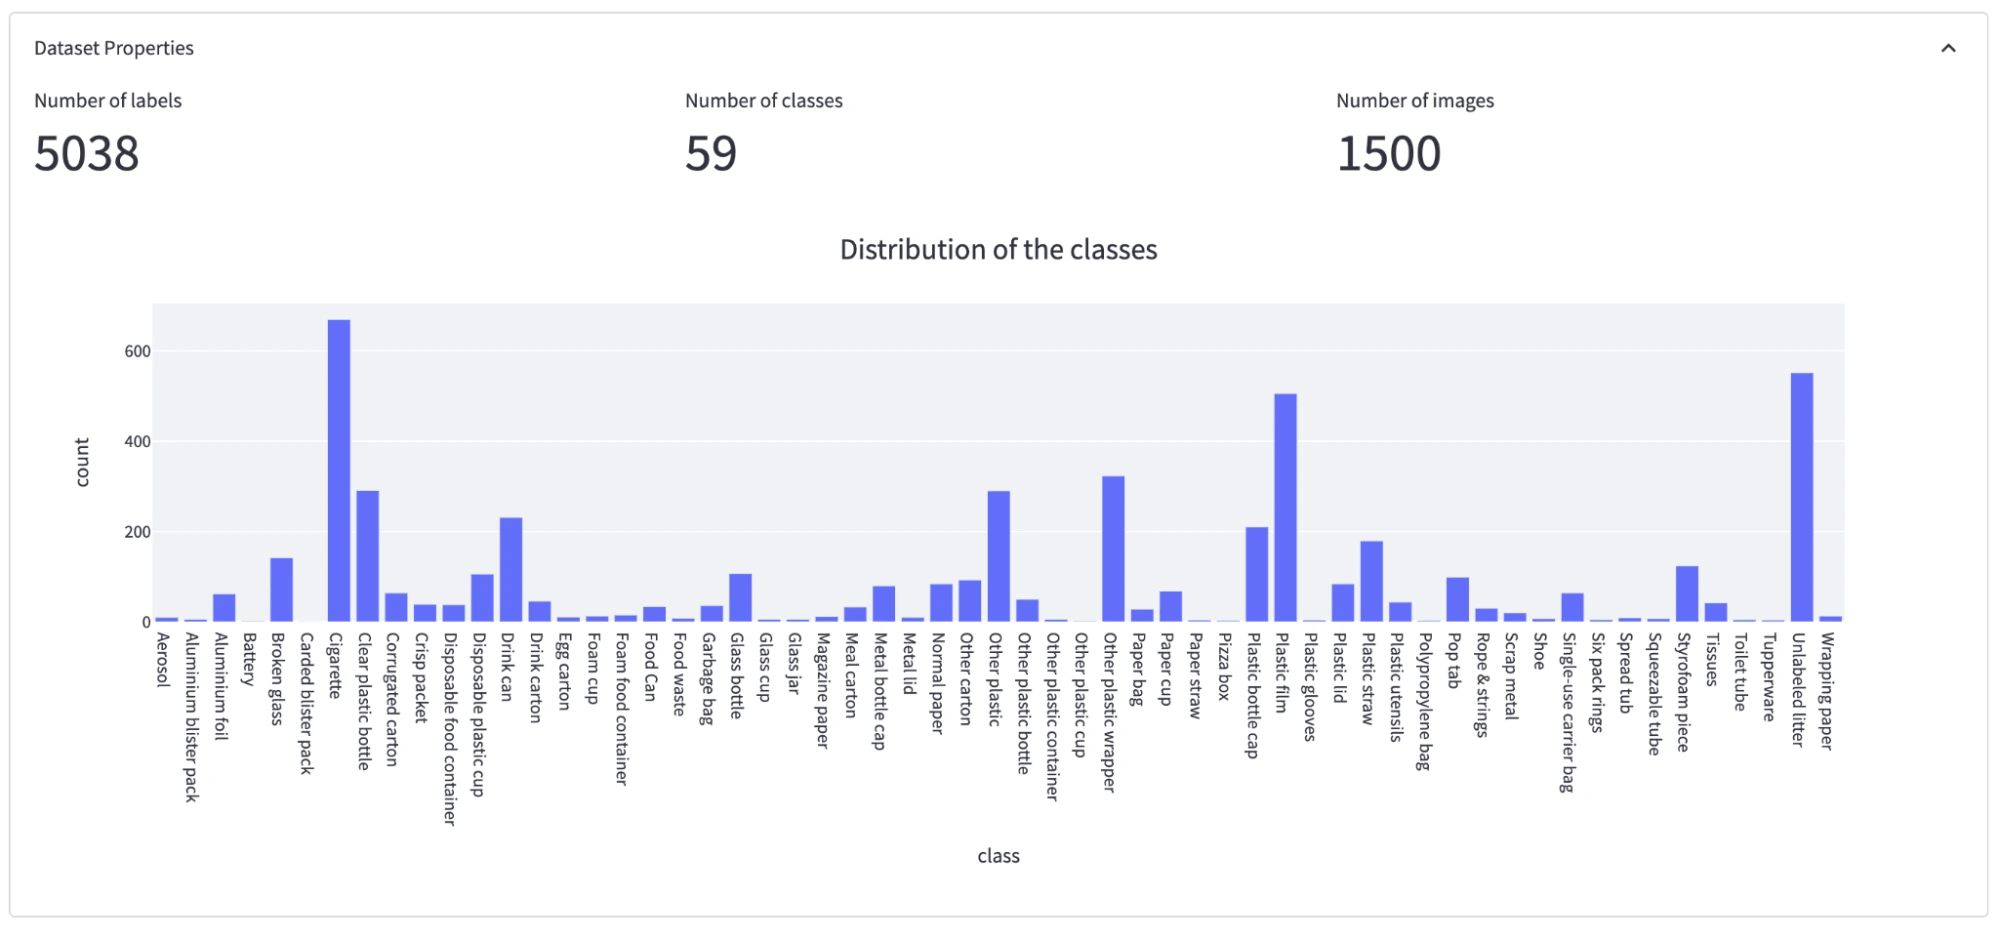Click the Number of images value 1500
Screen dimensions: 1999x928
(1388, 153)
